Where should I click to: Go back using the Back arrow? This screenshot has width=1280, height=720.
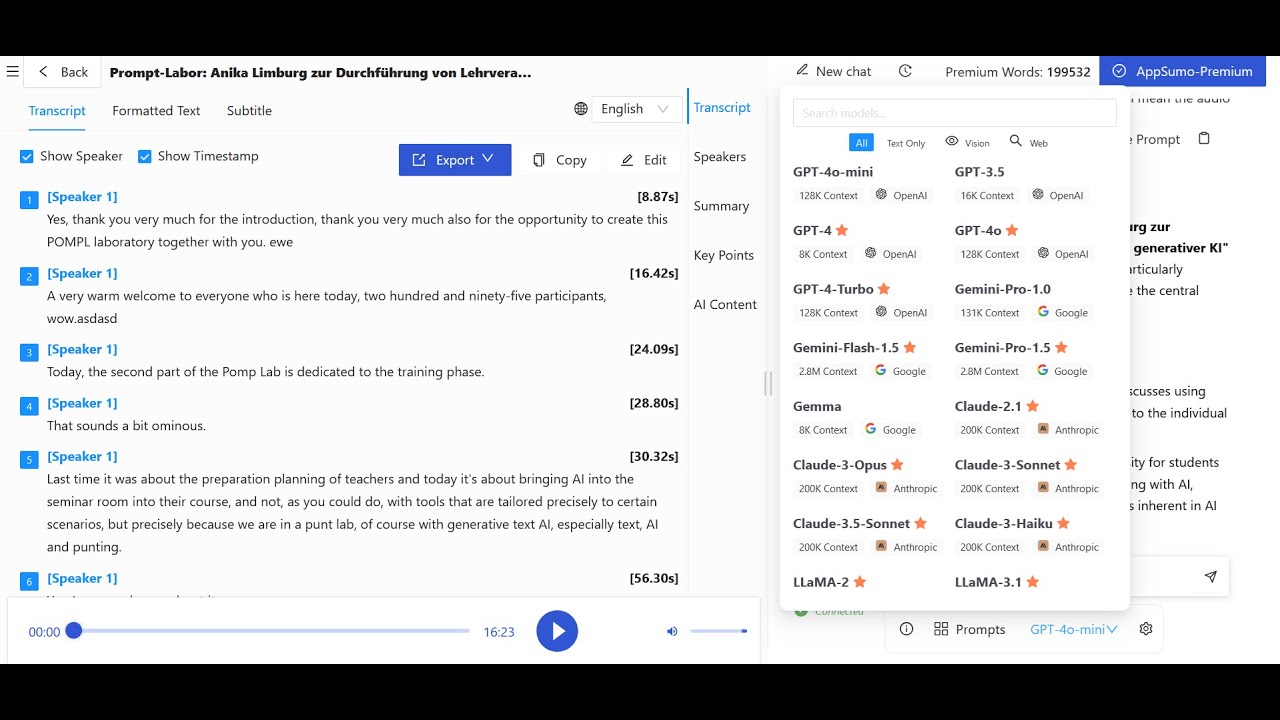[x=63, y=72]
